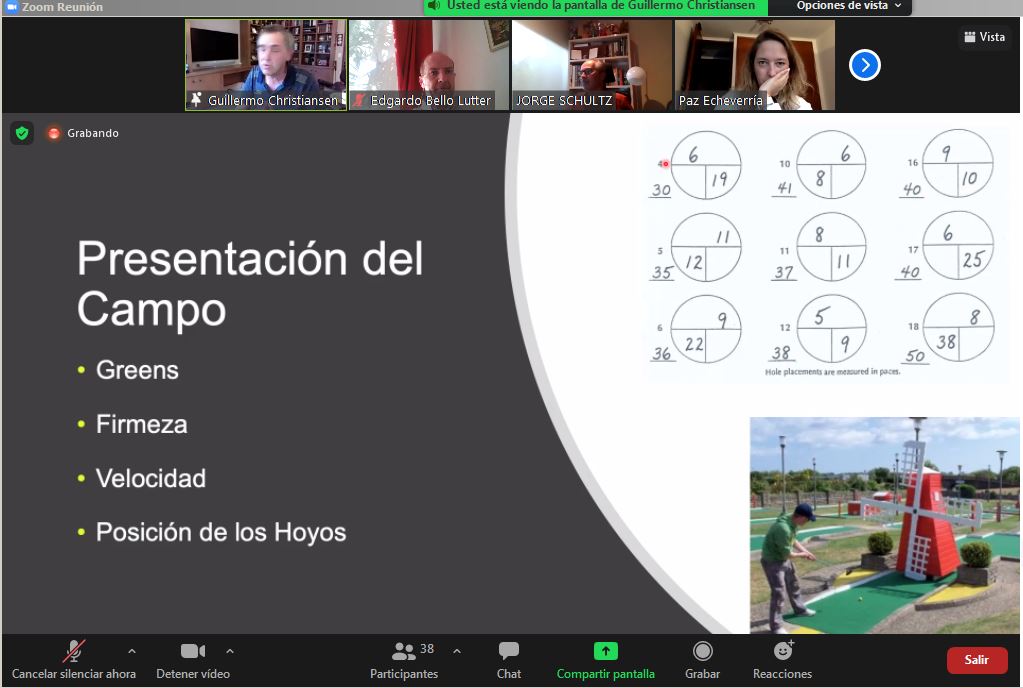Expand audio options arrow beside microphone
Screen dimensions: 1023x688
tap(132, 651)
